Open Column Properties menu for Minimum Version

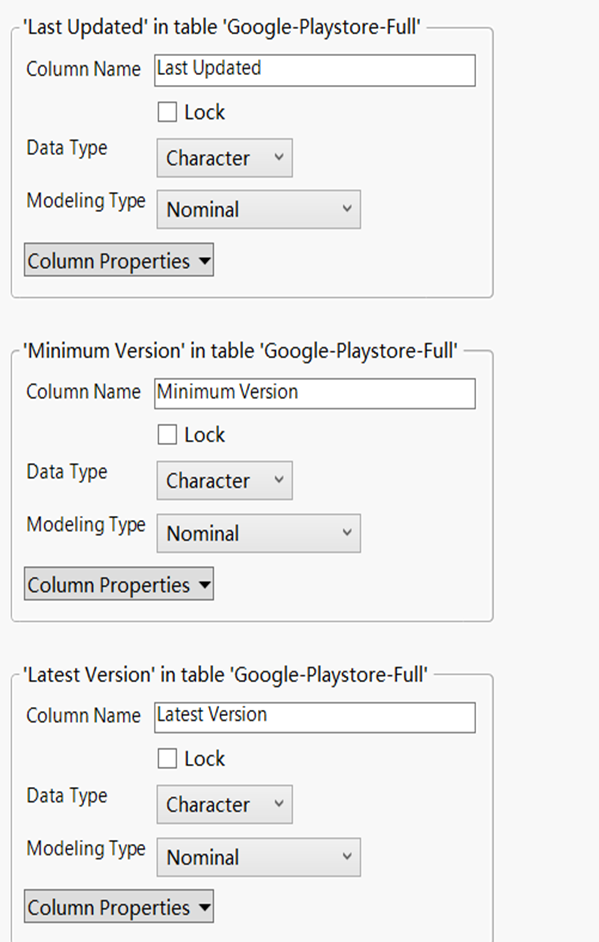pos(119,584)
